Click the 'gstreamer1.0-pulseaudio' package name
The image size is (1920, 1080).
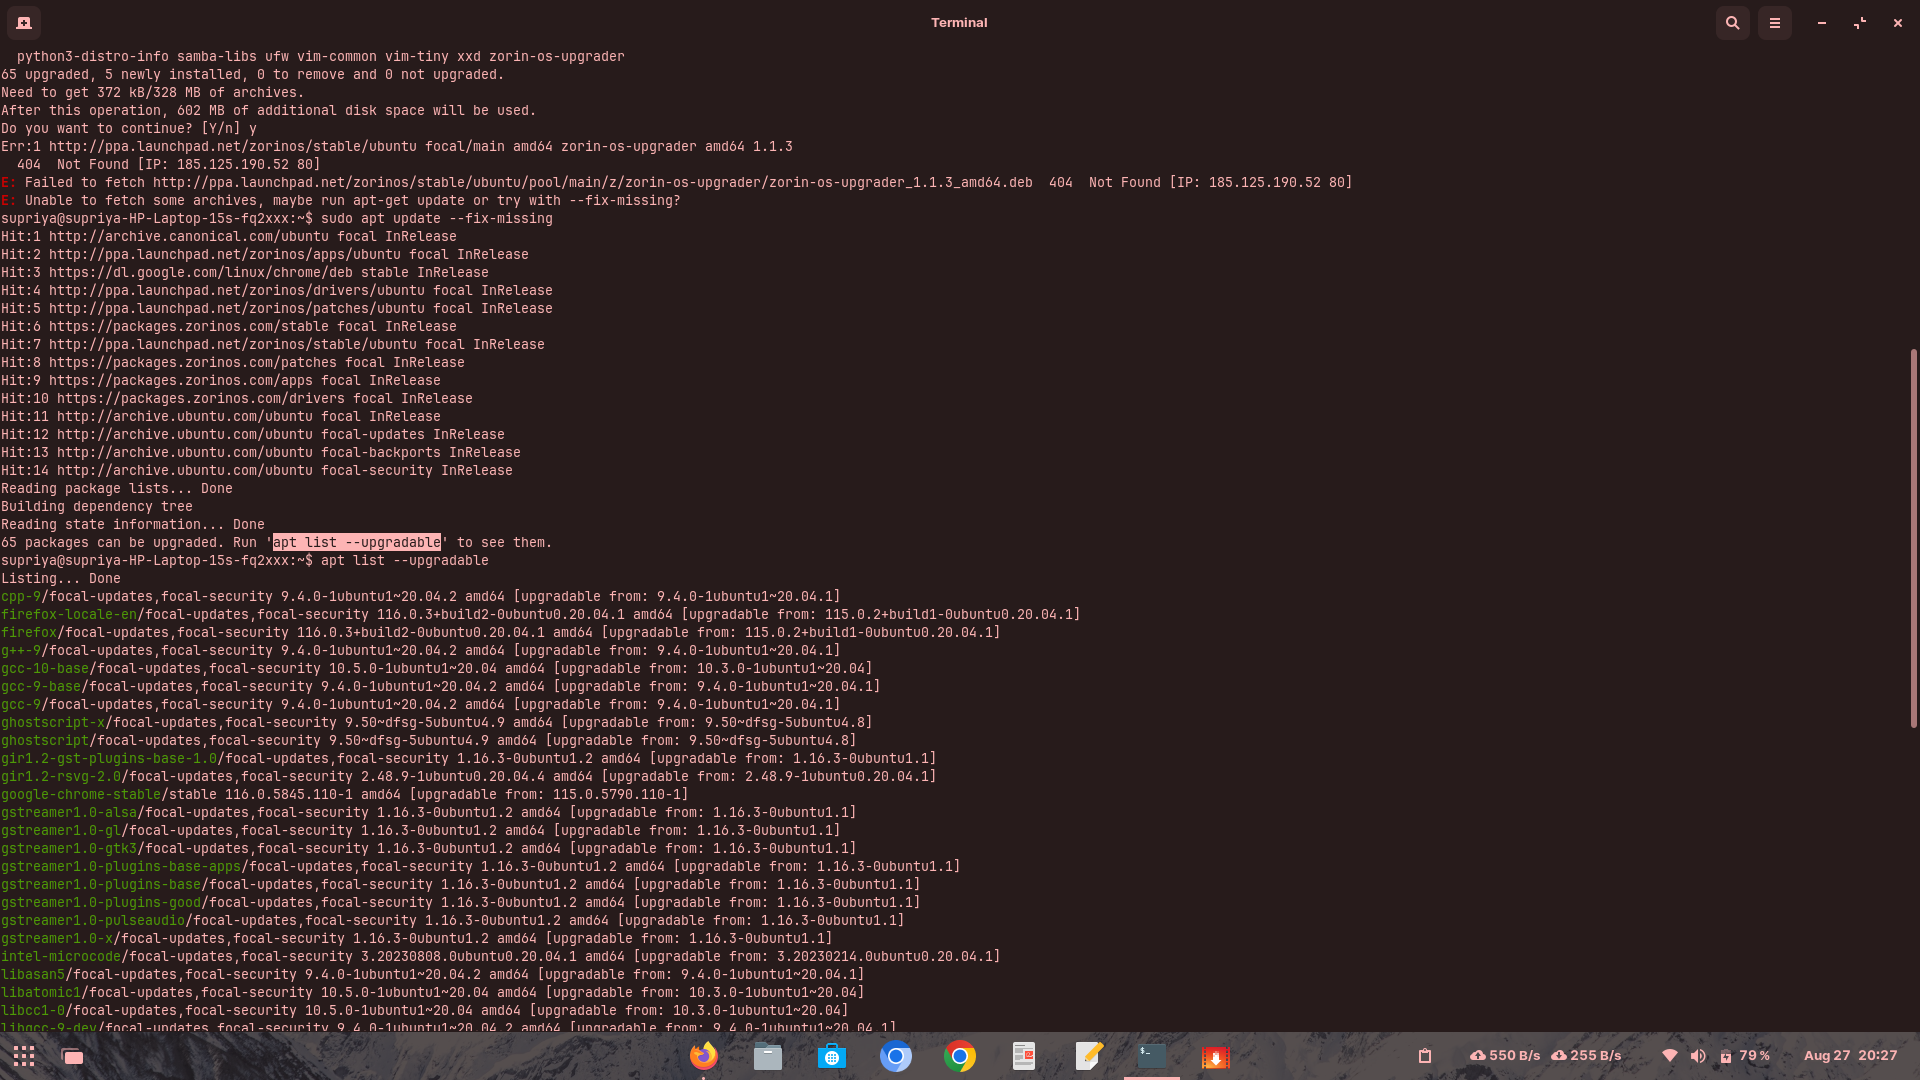click(93, 921)
